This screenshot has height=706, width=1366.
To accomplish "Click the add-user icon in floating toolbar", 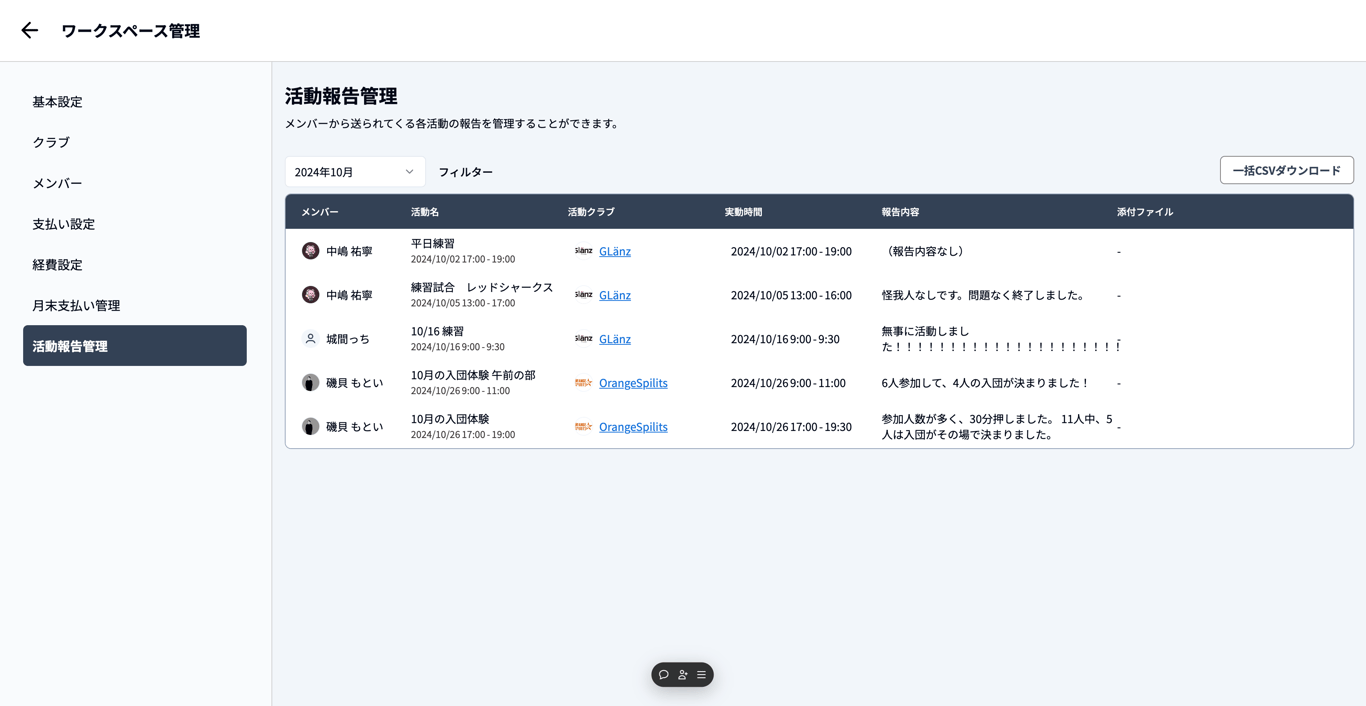I will 683,675.
